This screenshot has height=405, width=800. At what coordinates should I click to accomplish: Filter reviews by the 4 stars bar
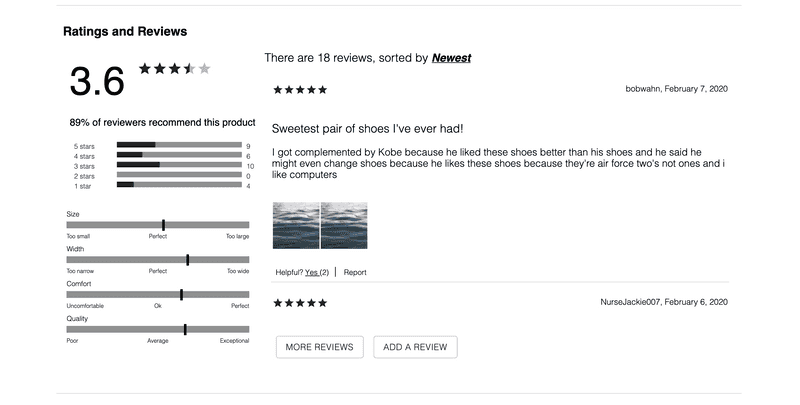tap(179, 156)
